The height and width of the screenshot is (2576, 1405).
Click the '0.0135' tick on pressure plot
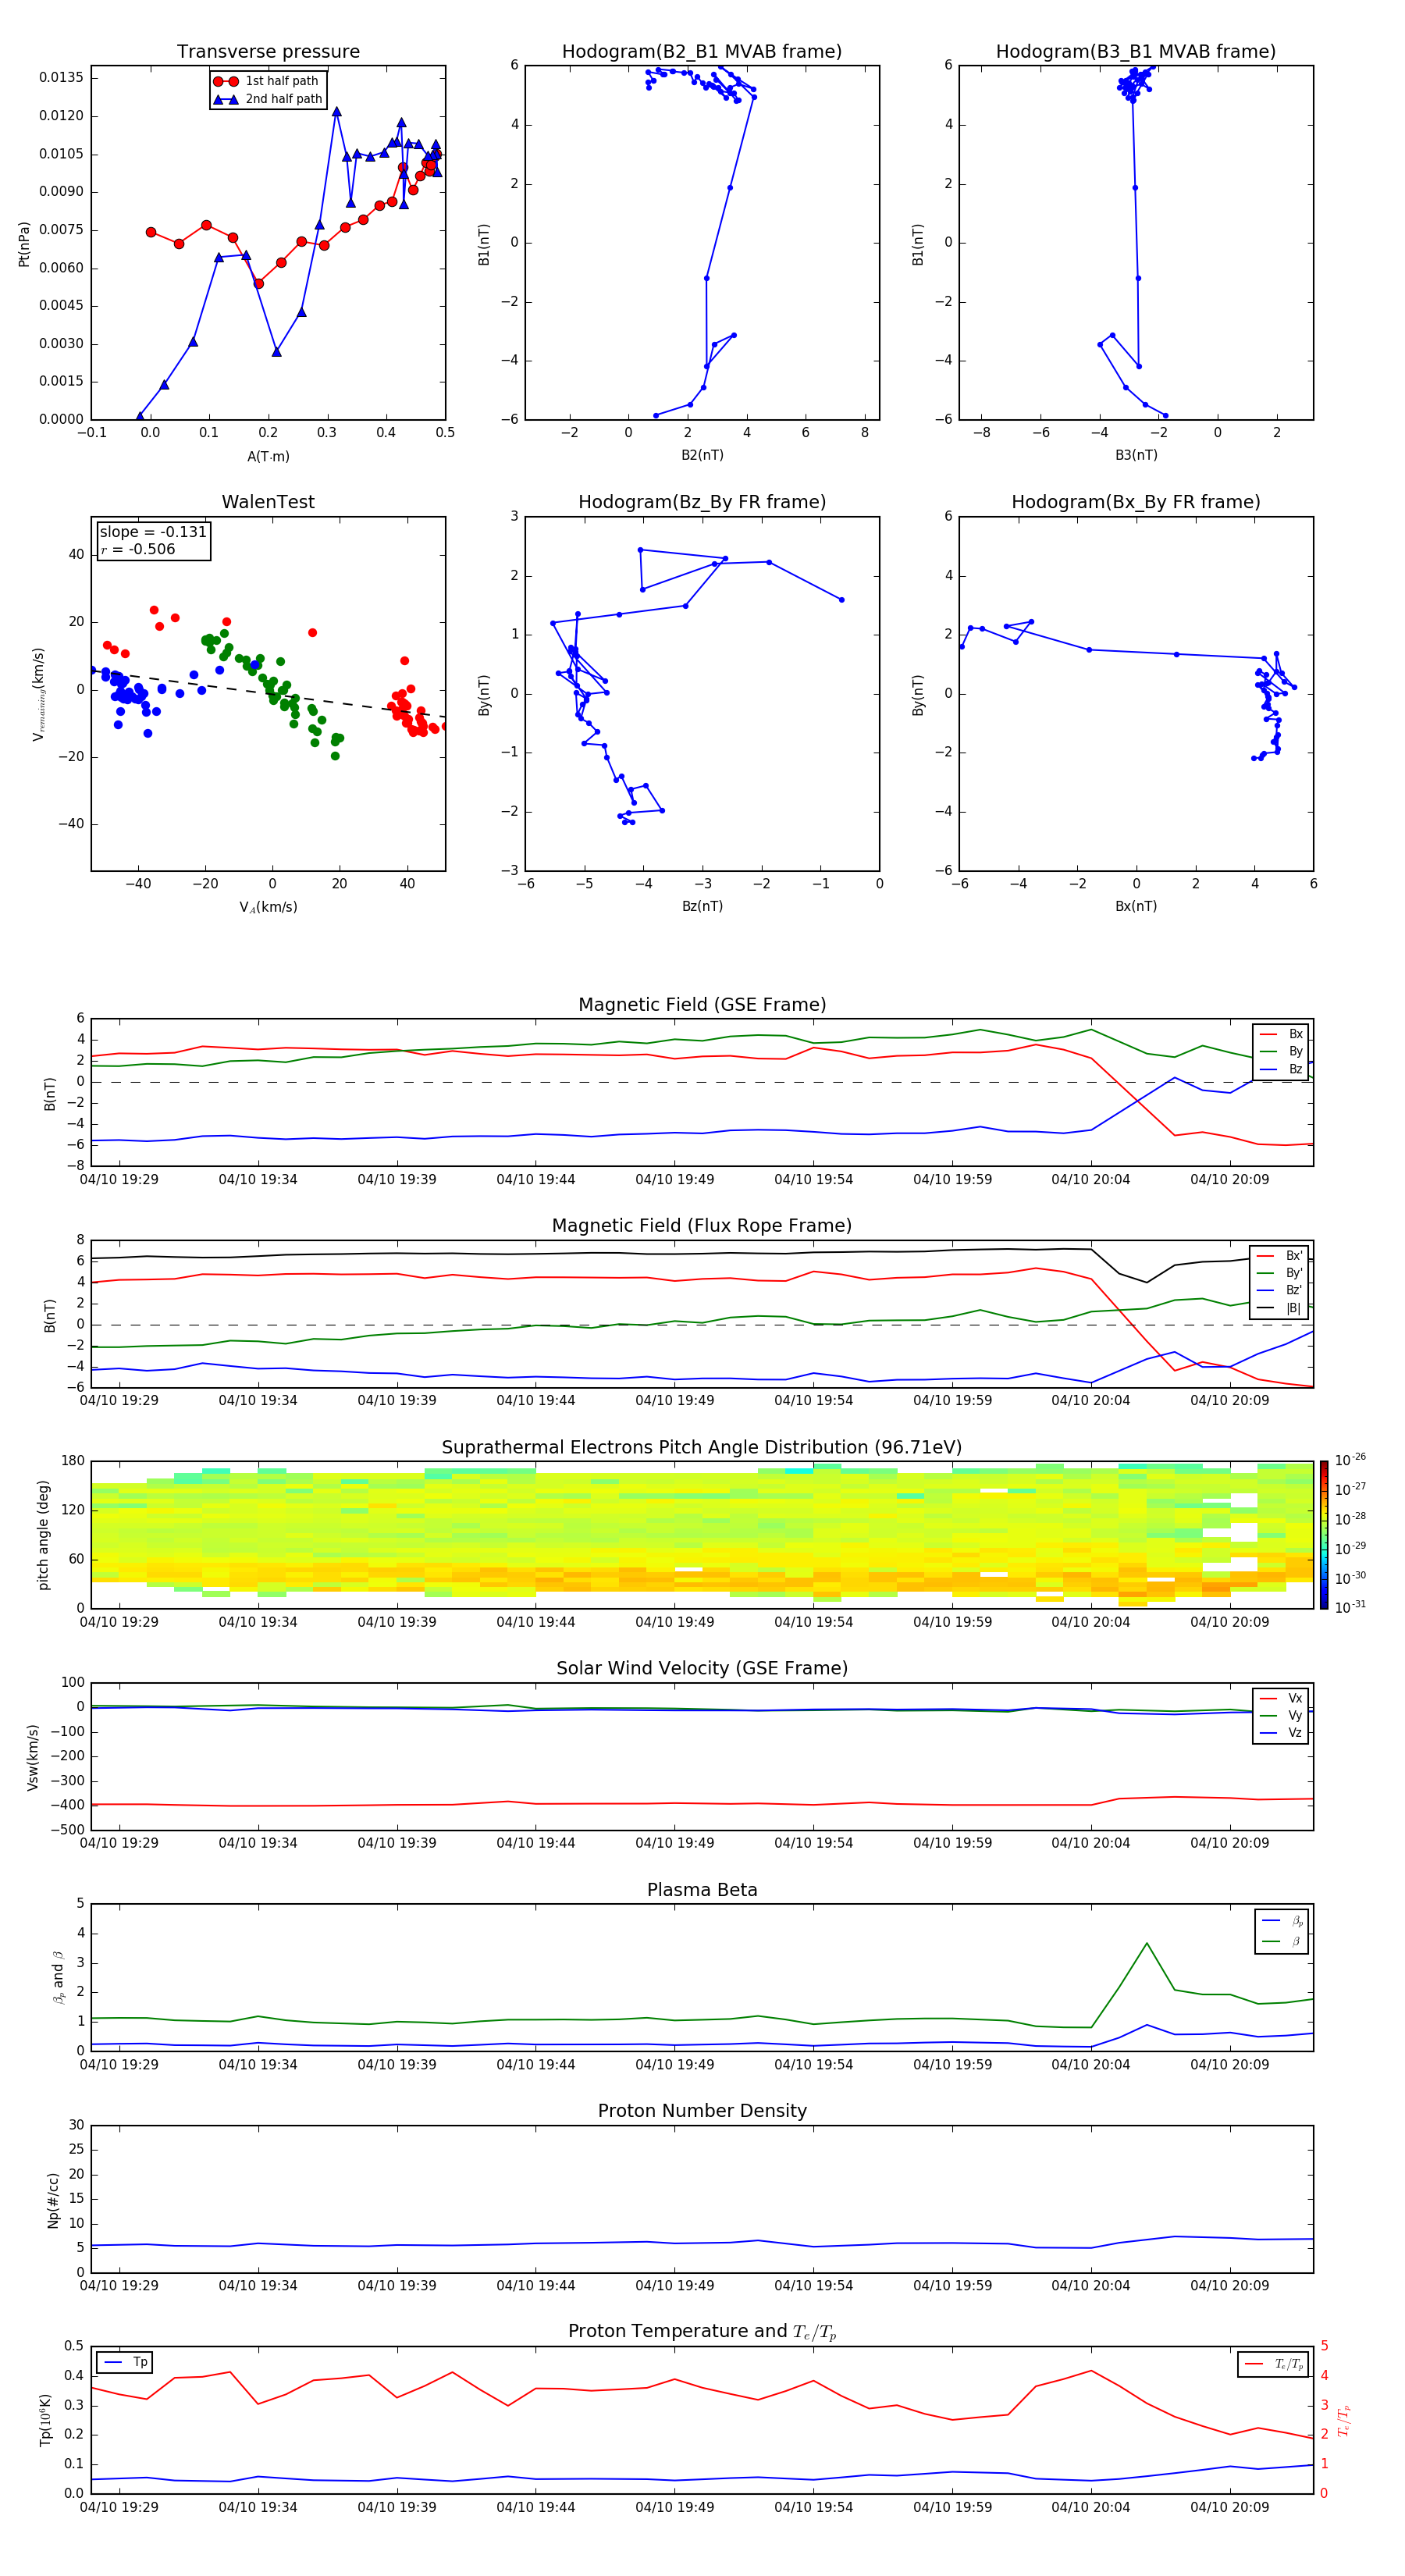[x=61, y=78]
